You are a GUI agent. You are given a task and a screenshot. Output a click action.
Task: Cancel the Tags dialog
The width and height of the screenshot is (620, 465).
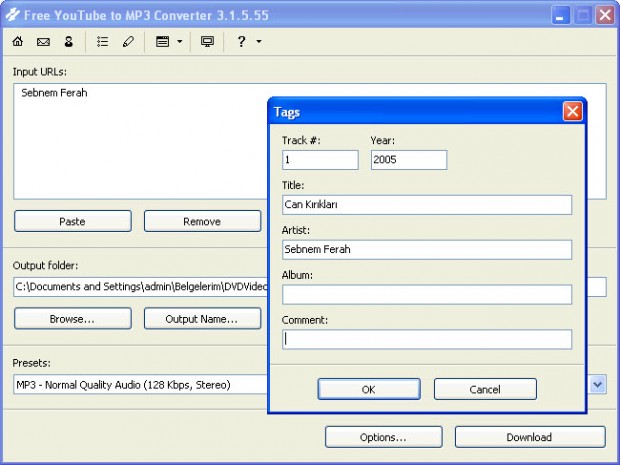(x=485, y=389)
